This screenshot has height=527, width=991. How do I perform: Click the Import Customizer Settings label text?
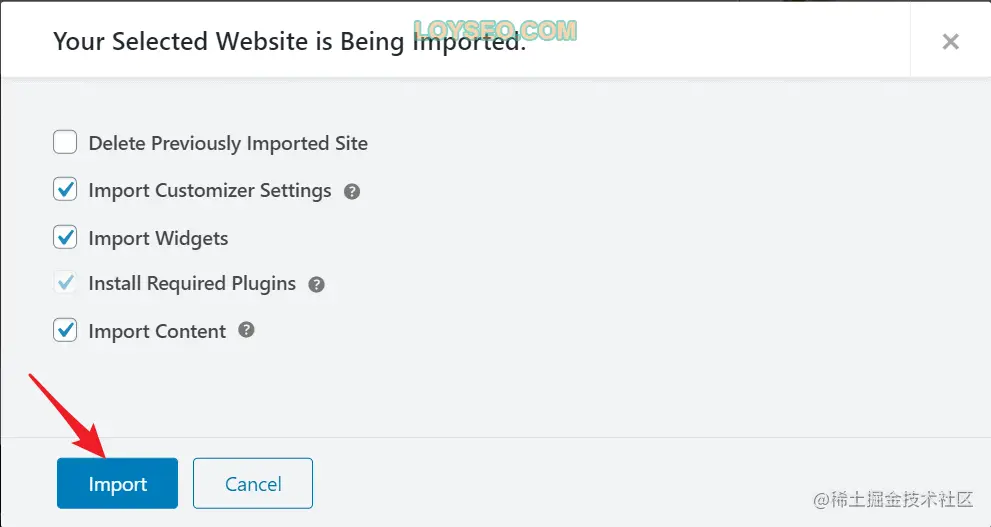click(210, 191)
